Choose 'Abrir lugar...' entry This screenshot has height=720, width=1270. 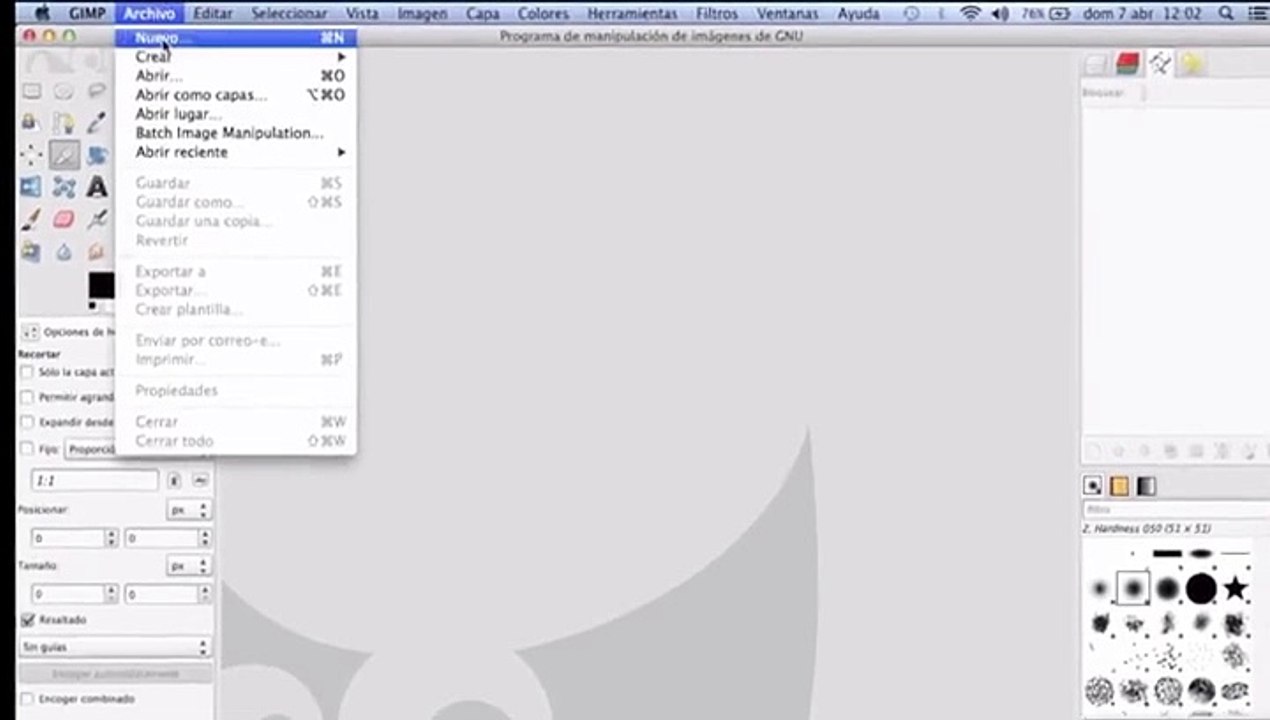click(x=238, y=114)
